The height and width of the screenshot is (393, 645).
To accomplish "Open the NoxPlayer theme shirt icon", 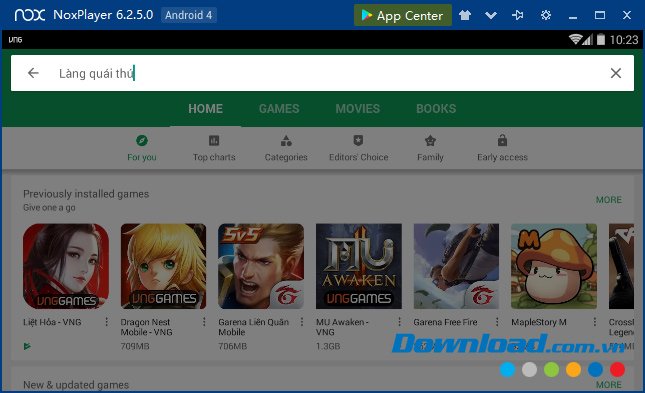I will (465, 16).
